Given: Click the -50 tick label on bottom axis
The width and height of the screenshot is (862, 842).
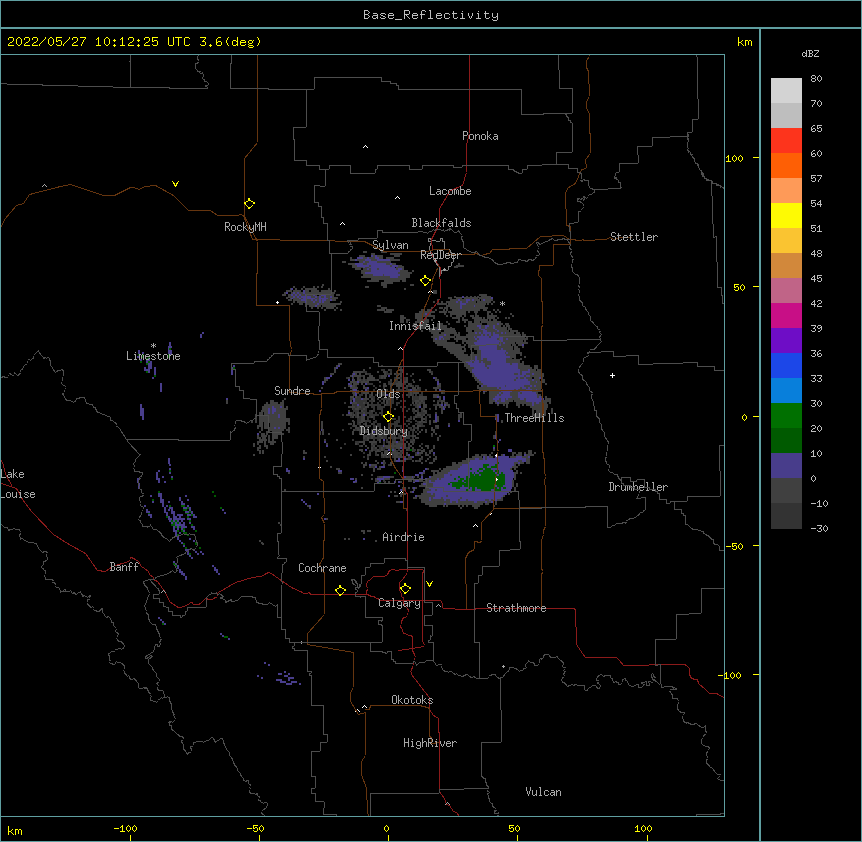Looking at the screenshot, I should 255,828.
